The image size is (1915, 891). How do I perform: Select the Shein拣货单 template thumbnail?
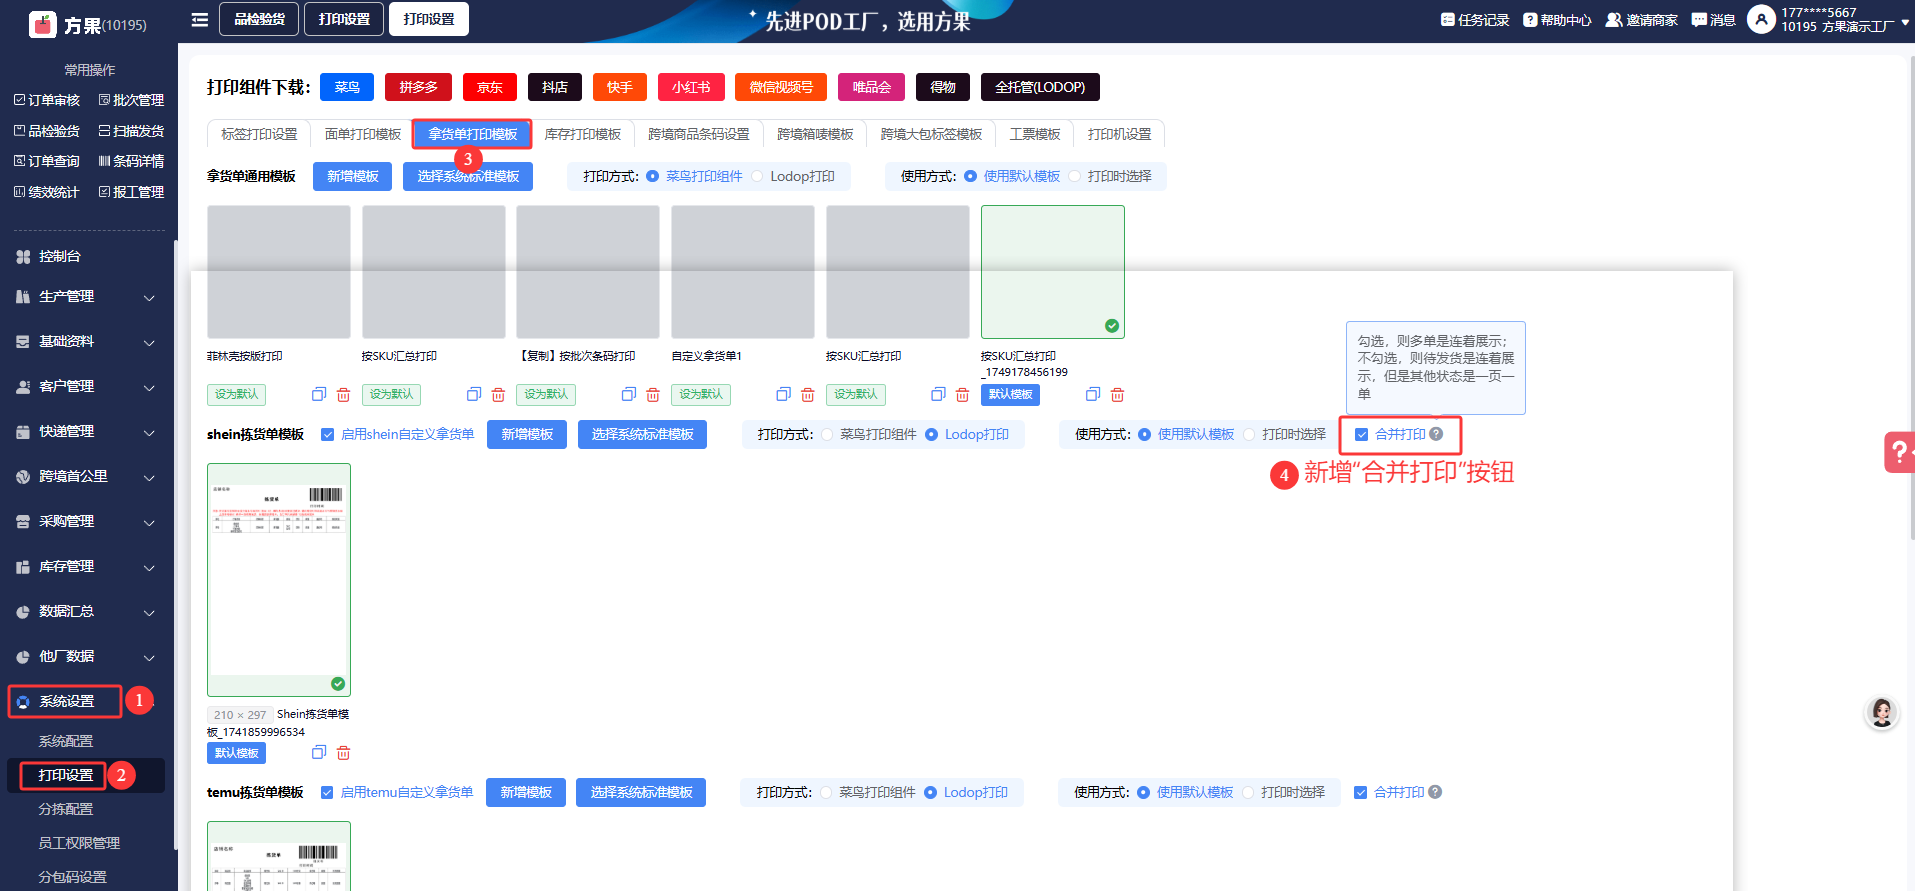click(x=279, y=579)
